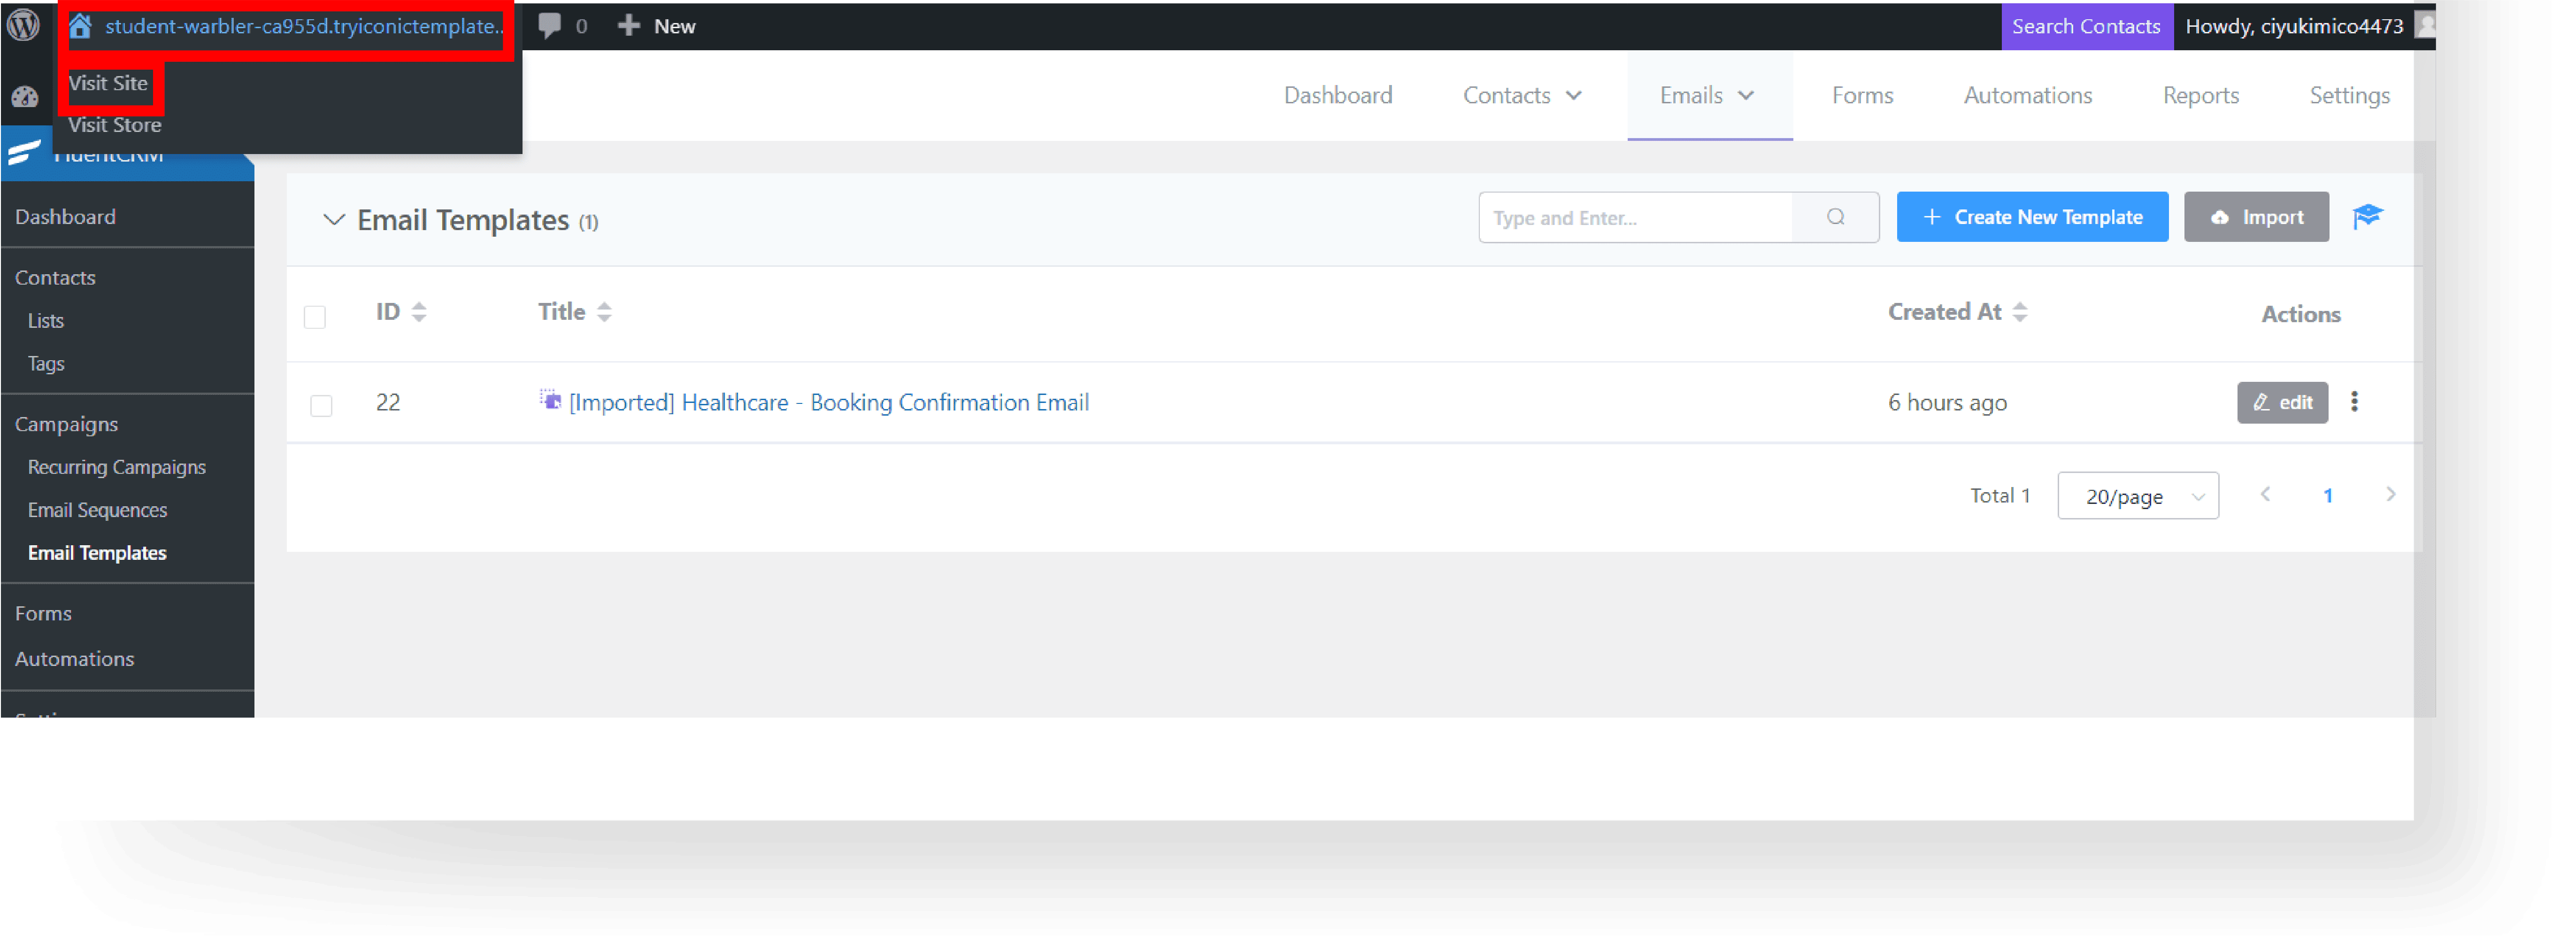Open Lists in the sidebar
Screen dimensions: 2576x936
46,321
